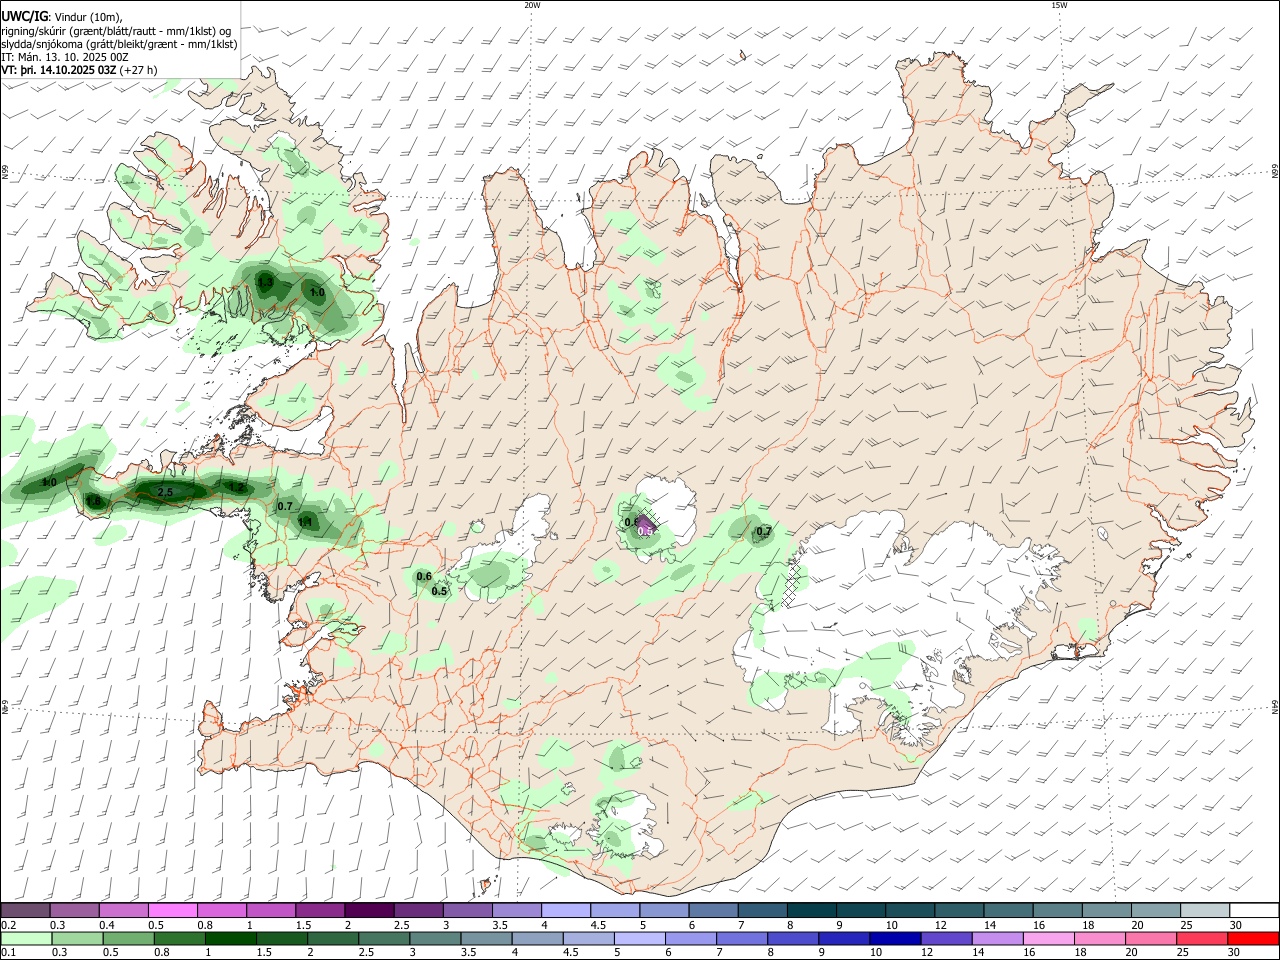
Task: Click the 'slydda/snjókoma (grátt/bleikt/grænt - mm/1klst)' line
Action: click(119, 44)
